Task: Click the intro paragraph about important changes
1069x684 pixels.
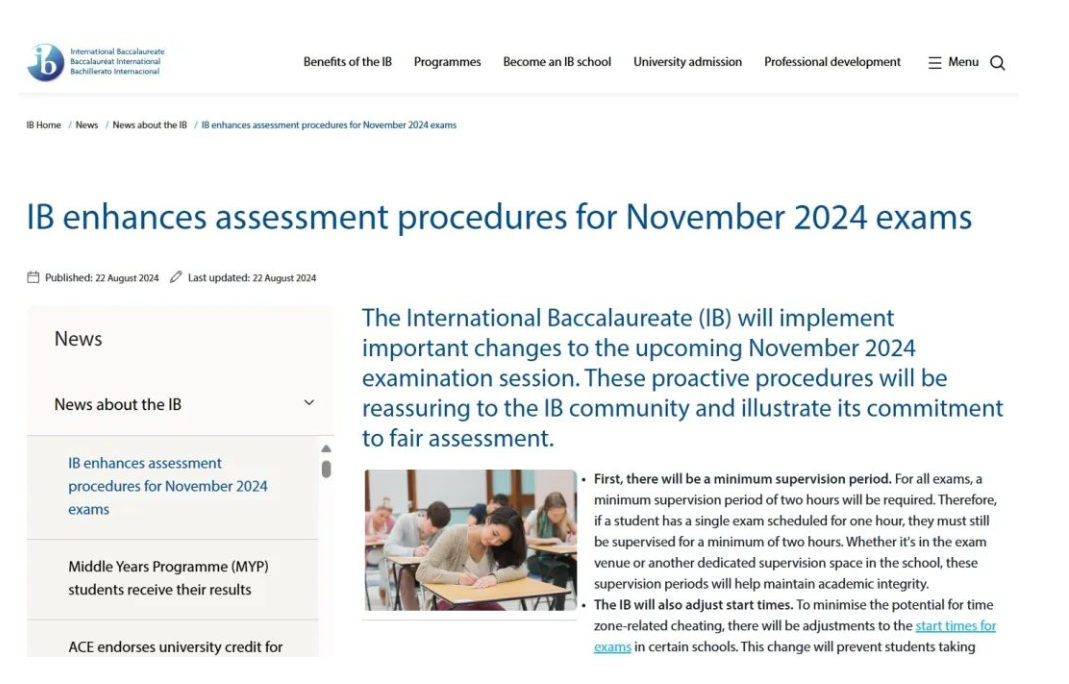Action: tap(682, 378)
